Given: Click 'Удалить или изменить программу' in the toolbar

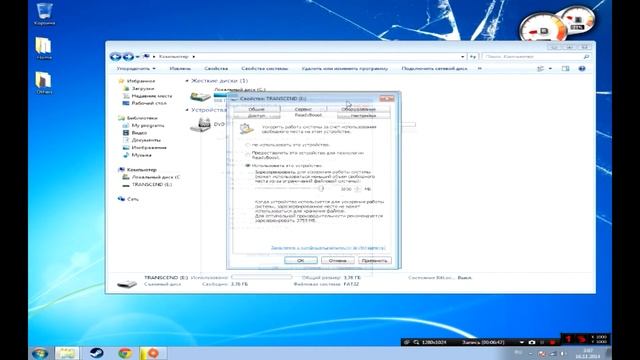Looking at the screenshot, I should [x=345, y=69].
